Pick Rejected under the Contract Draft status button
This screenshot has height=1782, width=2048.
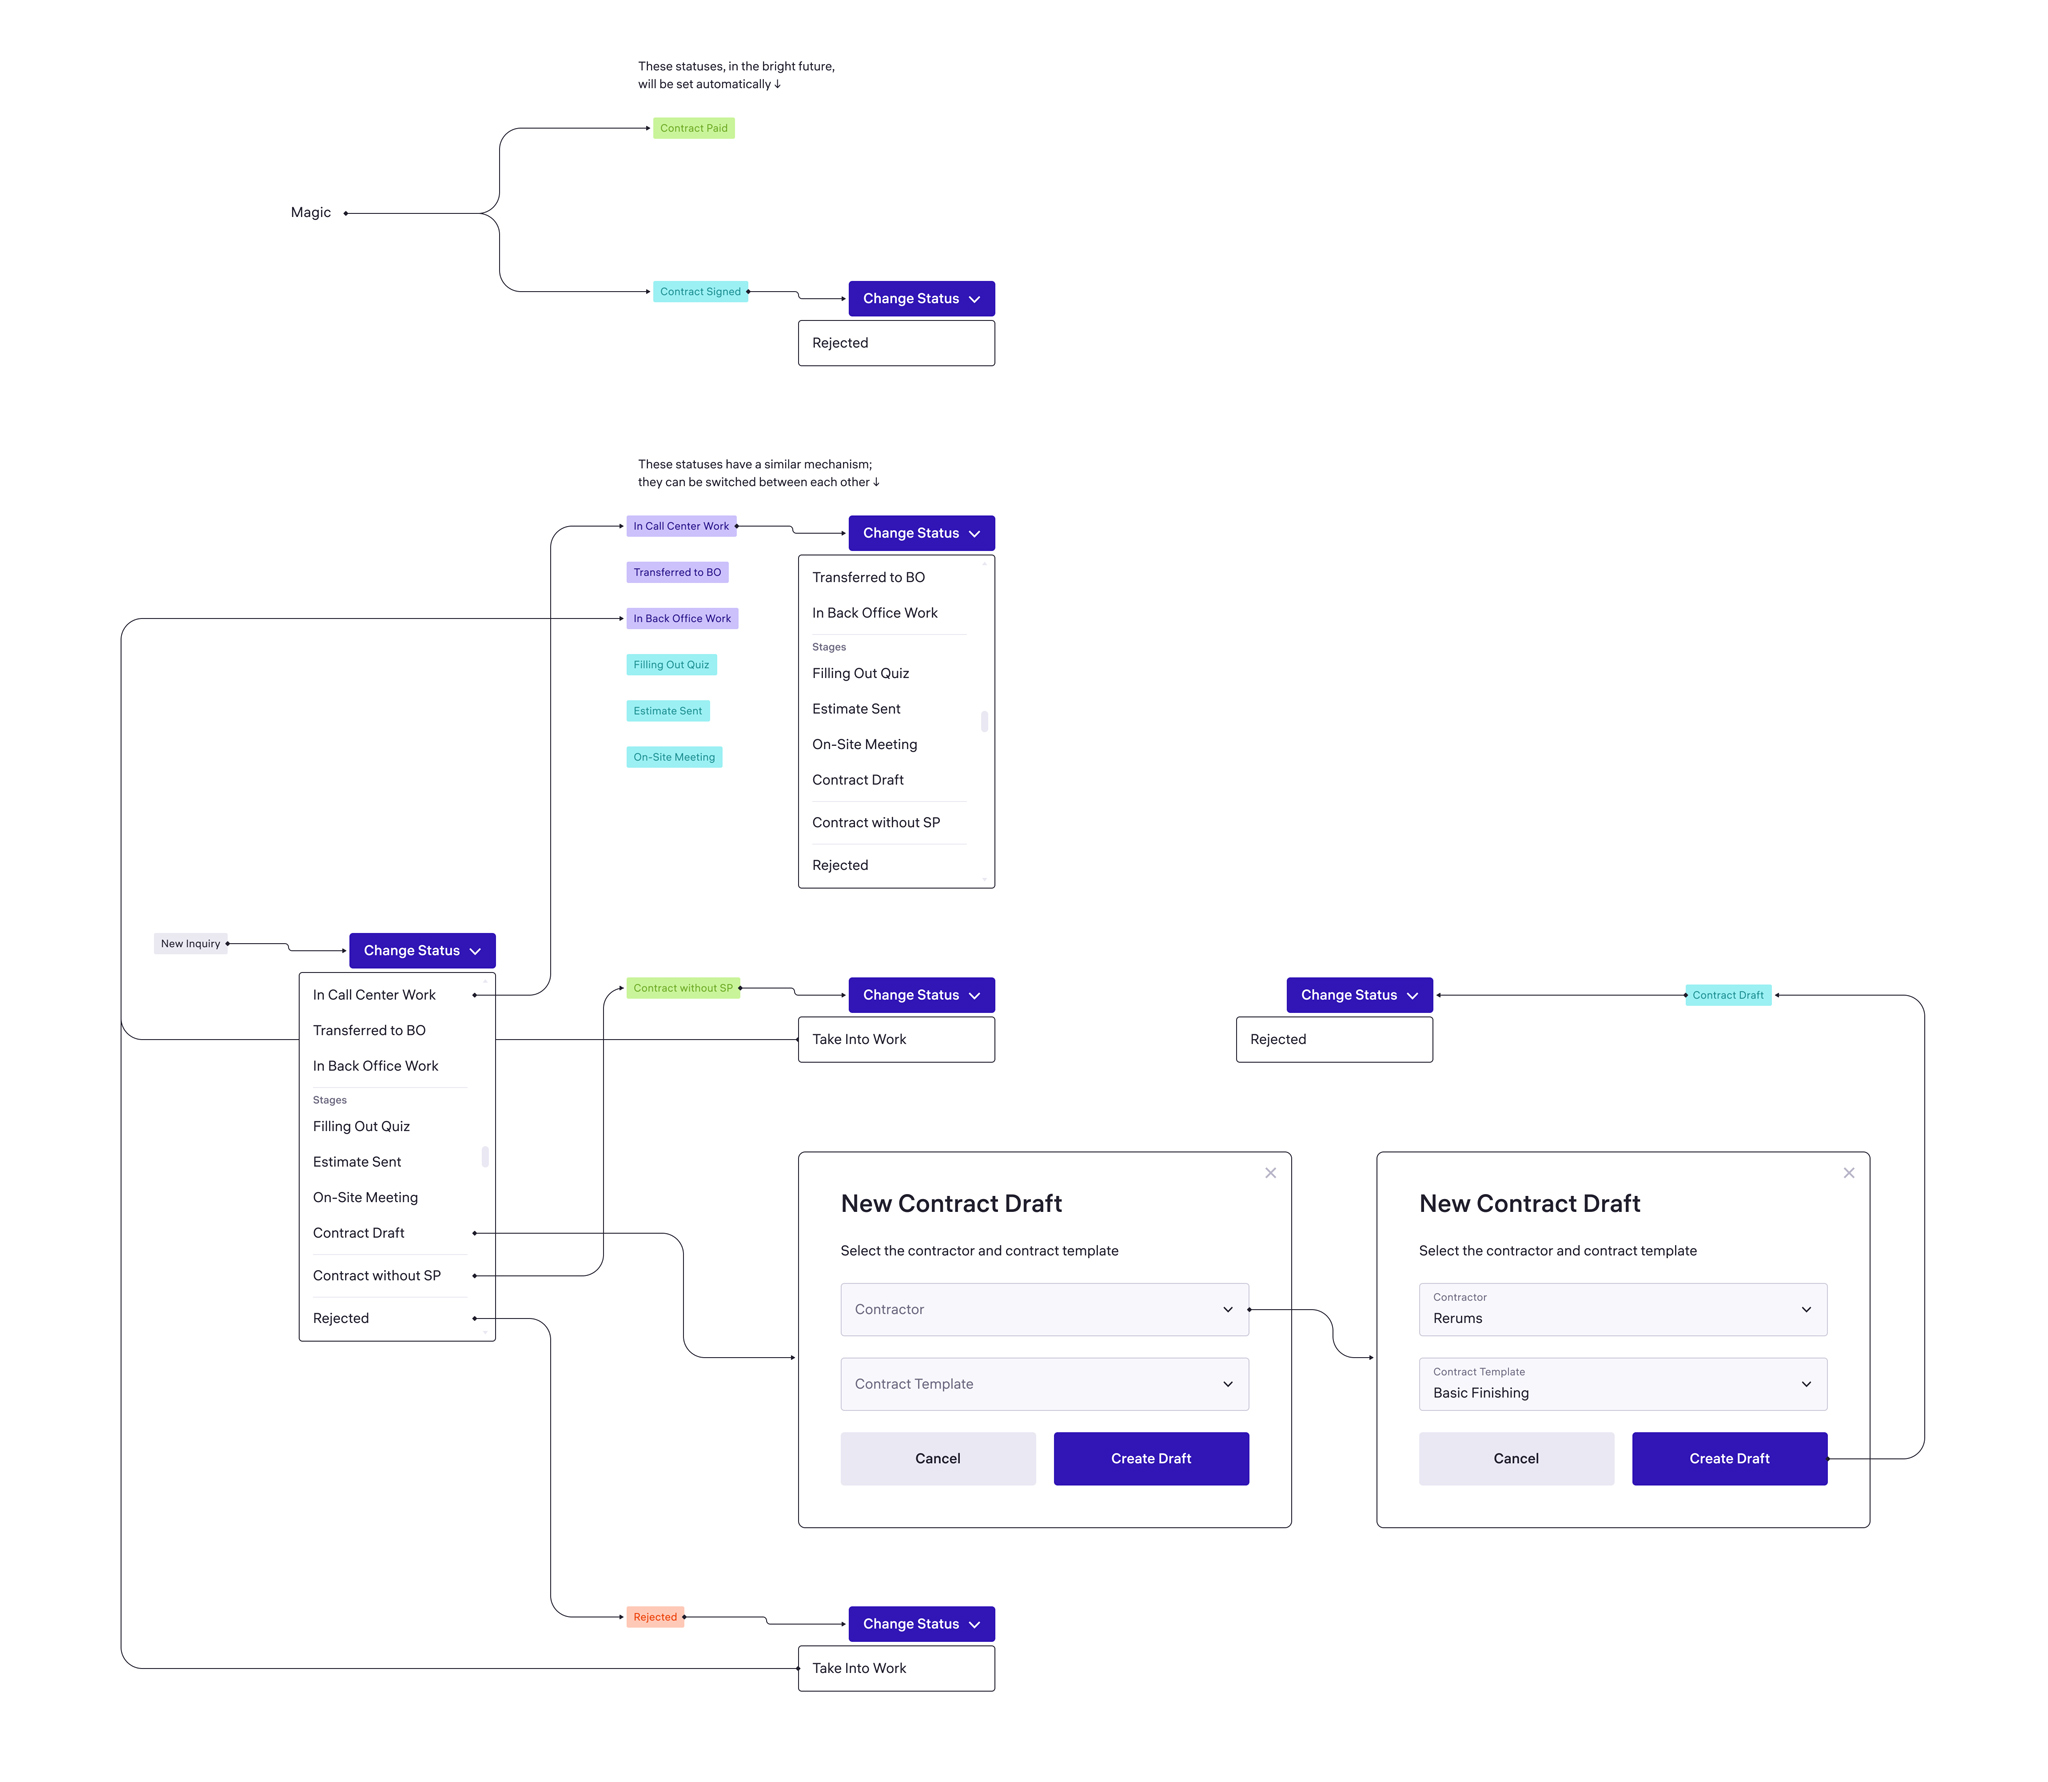tap(1278, 1039)
